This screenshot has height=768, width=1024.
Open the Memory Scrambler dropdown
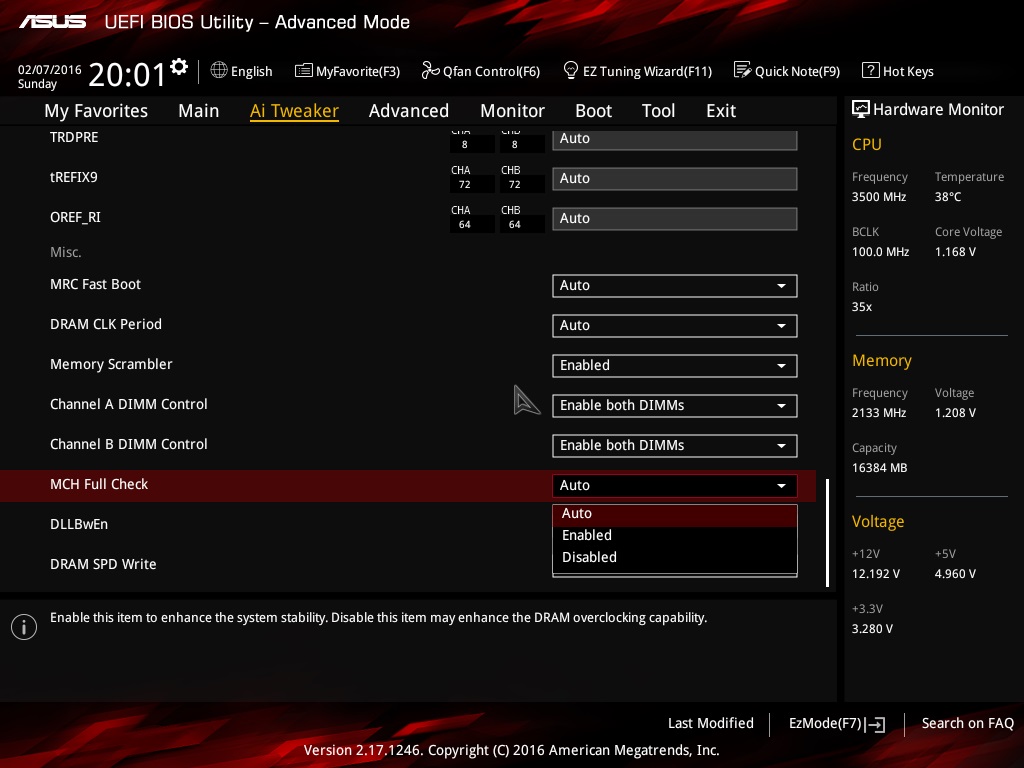[x=675, y=366]
